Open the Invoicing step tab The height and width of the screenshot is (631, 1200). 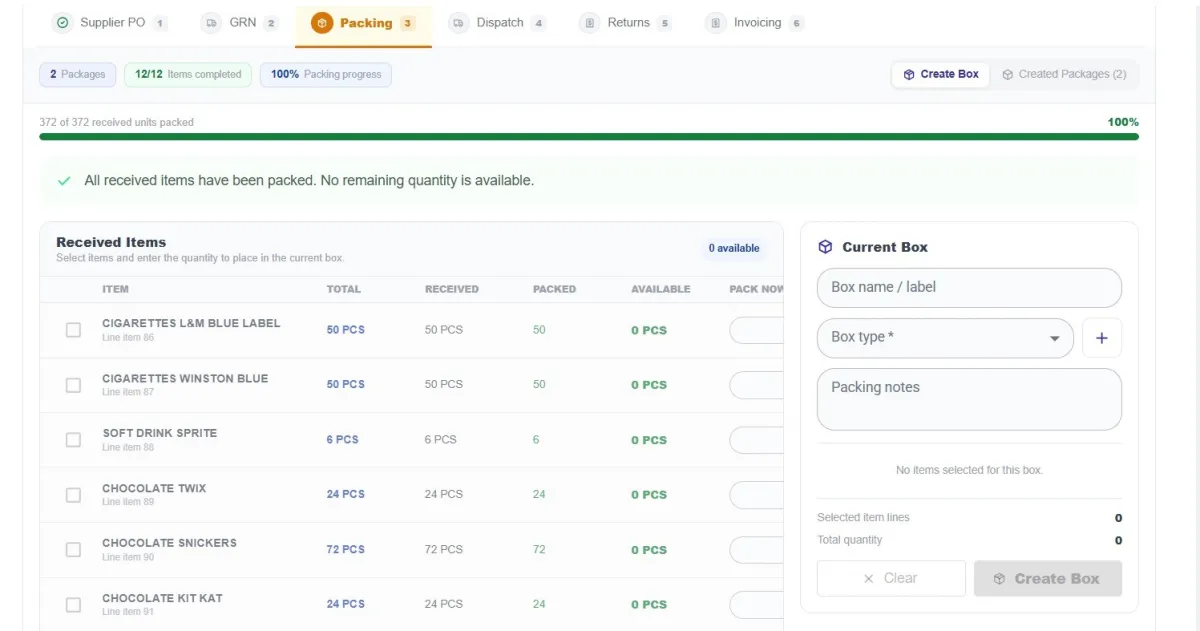754,22
